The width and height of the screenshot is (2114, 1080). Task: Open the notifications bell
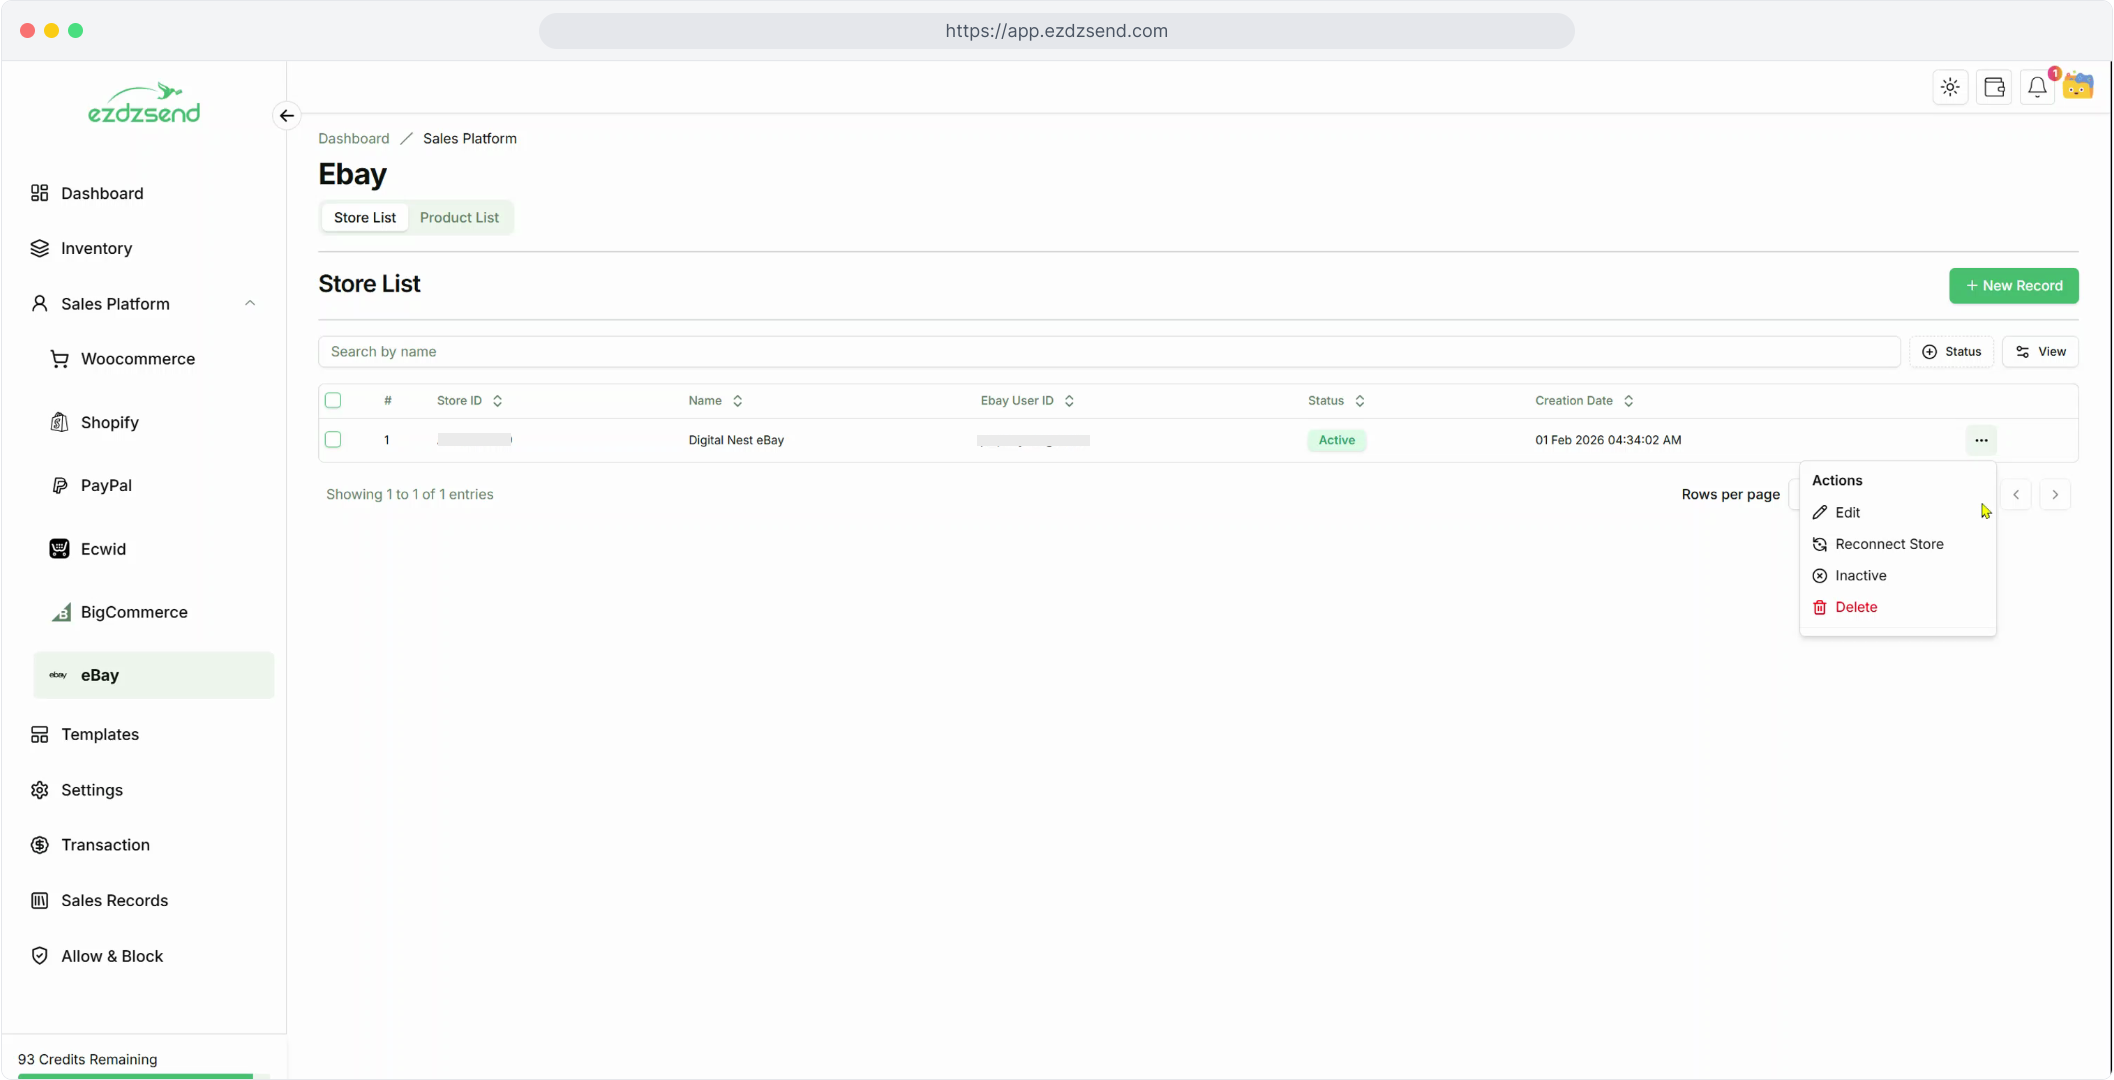click(2037, 87)
